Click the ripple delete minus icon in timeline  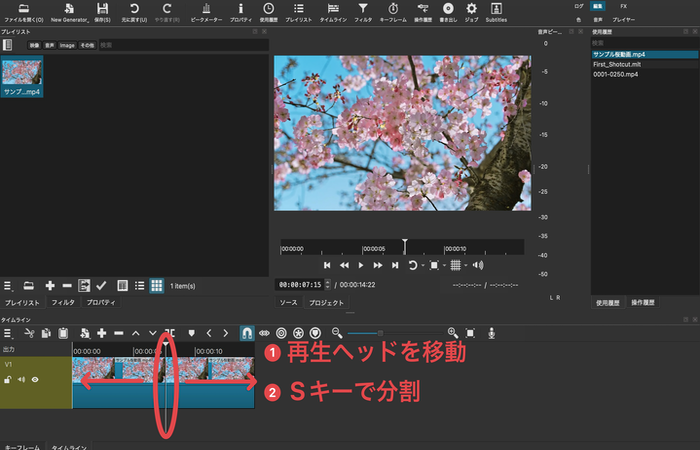[118, 332]
